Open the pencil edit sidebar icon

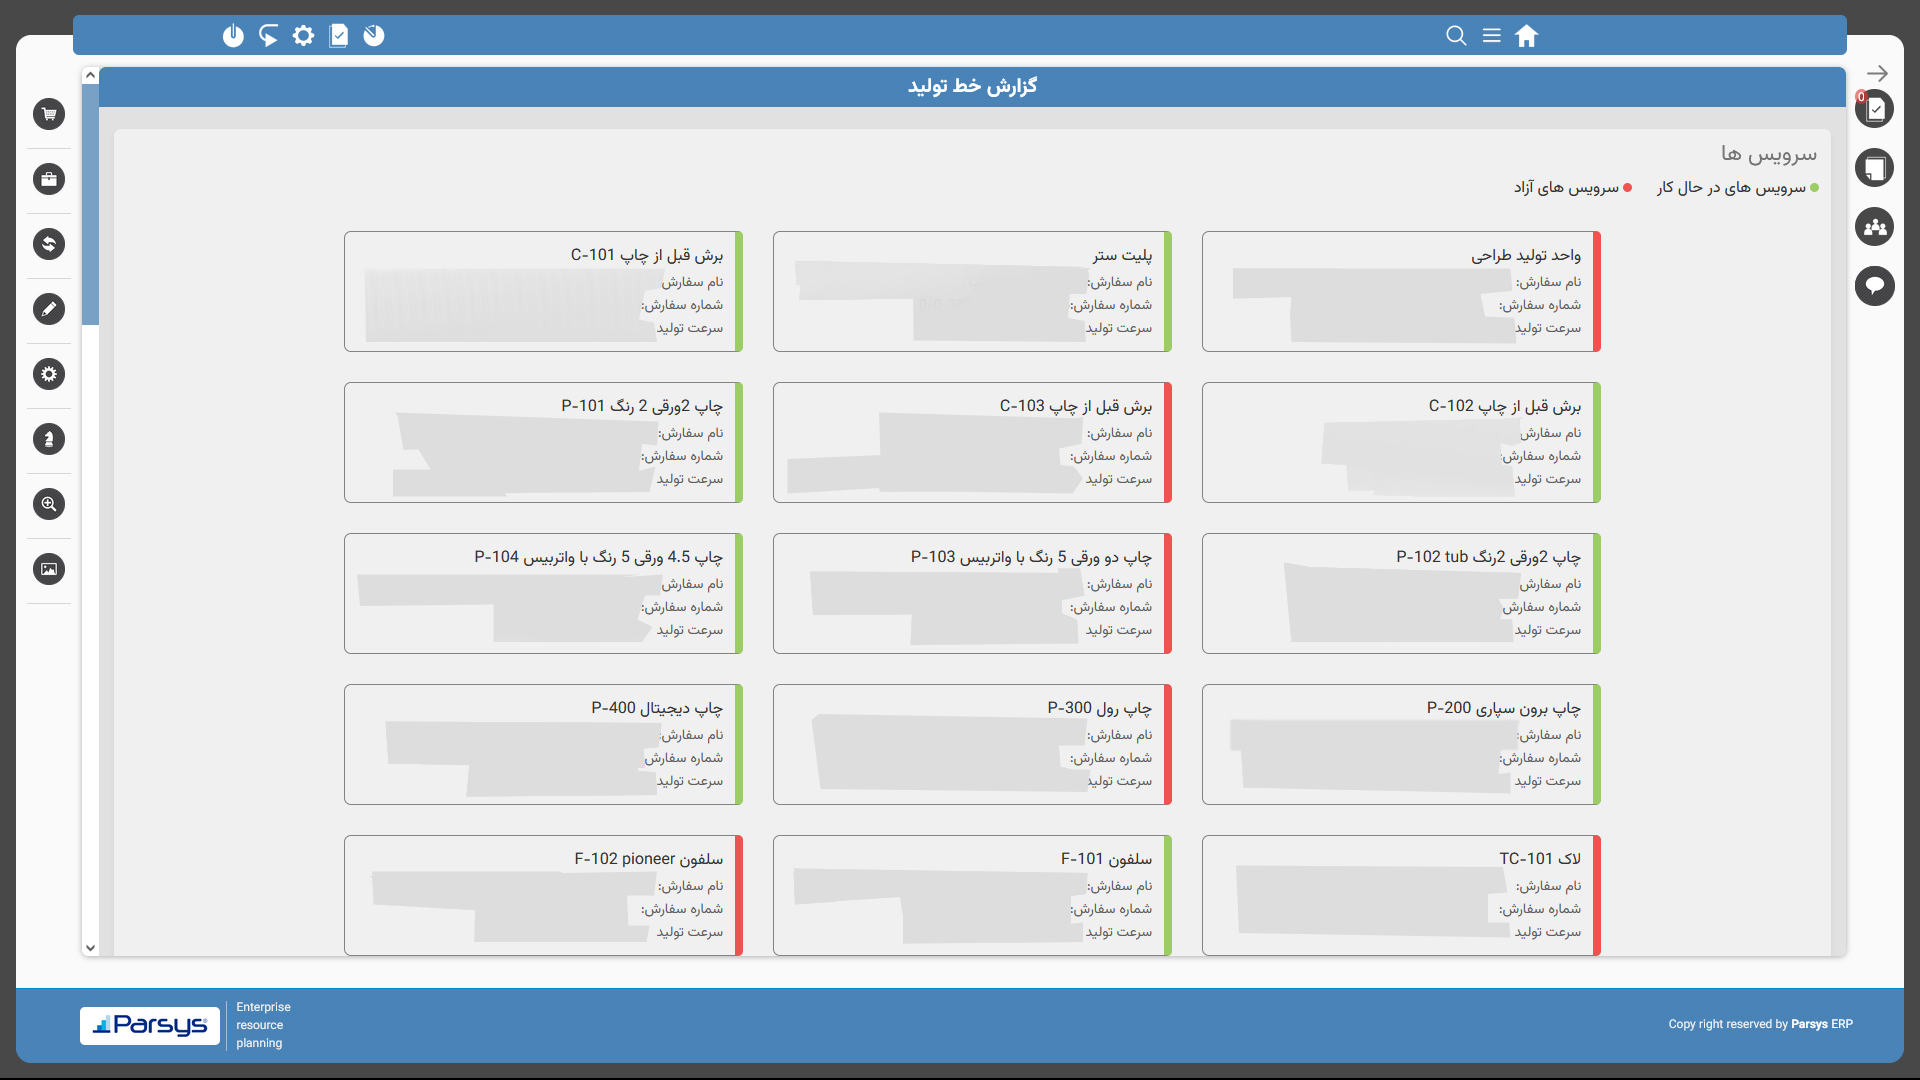(49, 309)
